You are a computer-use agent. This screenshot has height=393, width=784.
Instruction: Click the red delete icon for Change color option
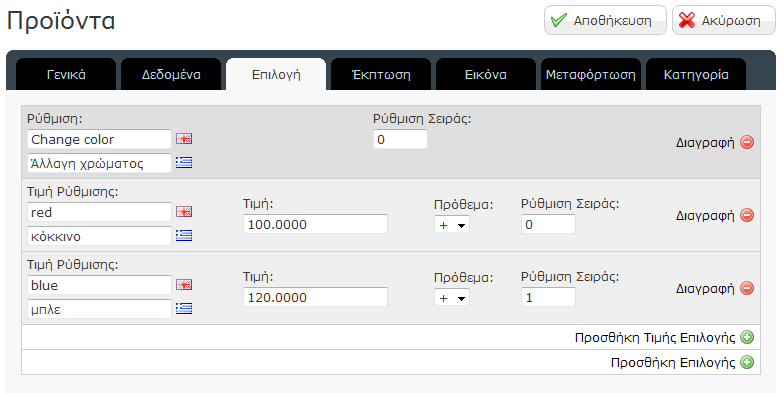click(747, 142)
